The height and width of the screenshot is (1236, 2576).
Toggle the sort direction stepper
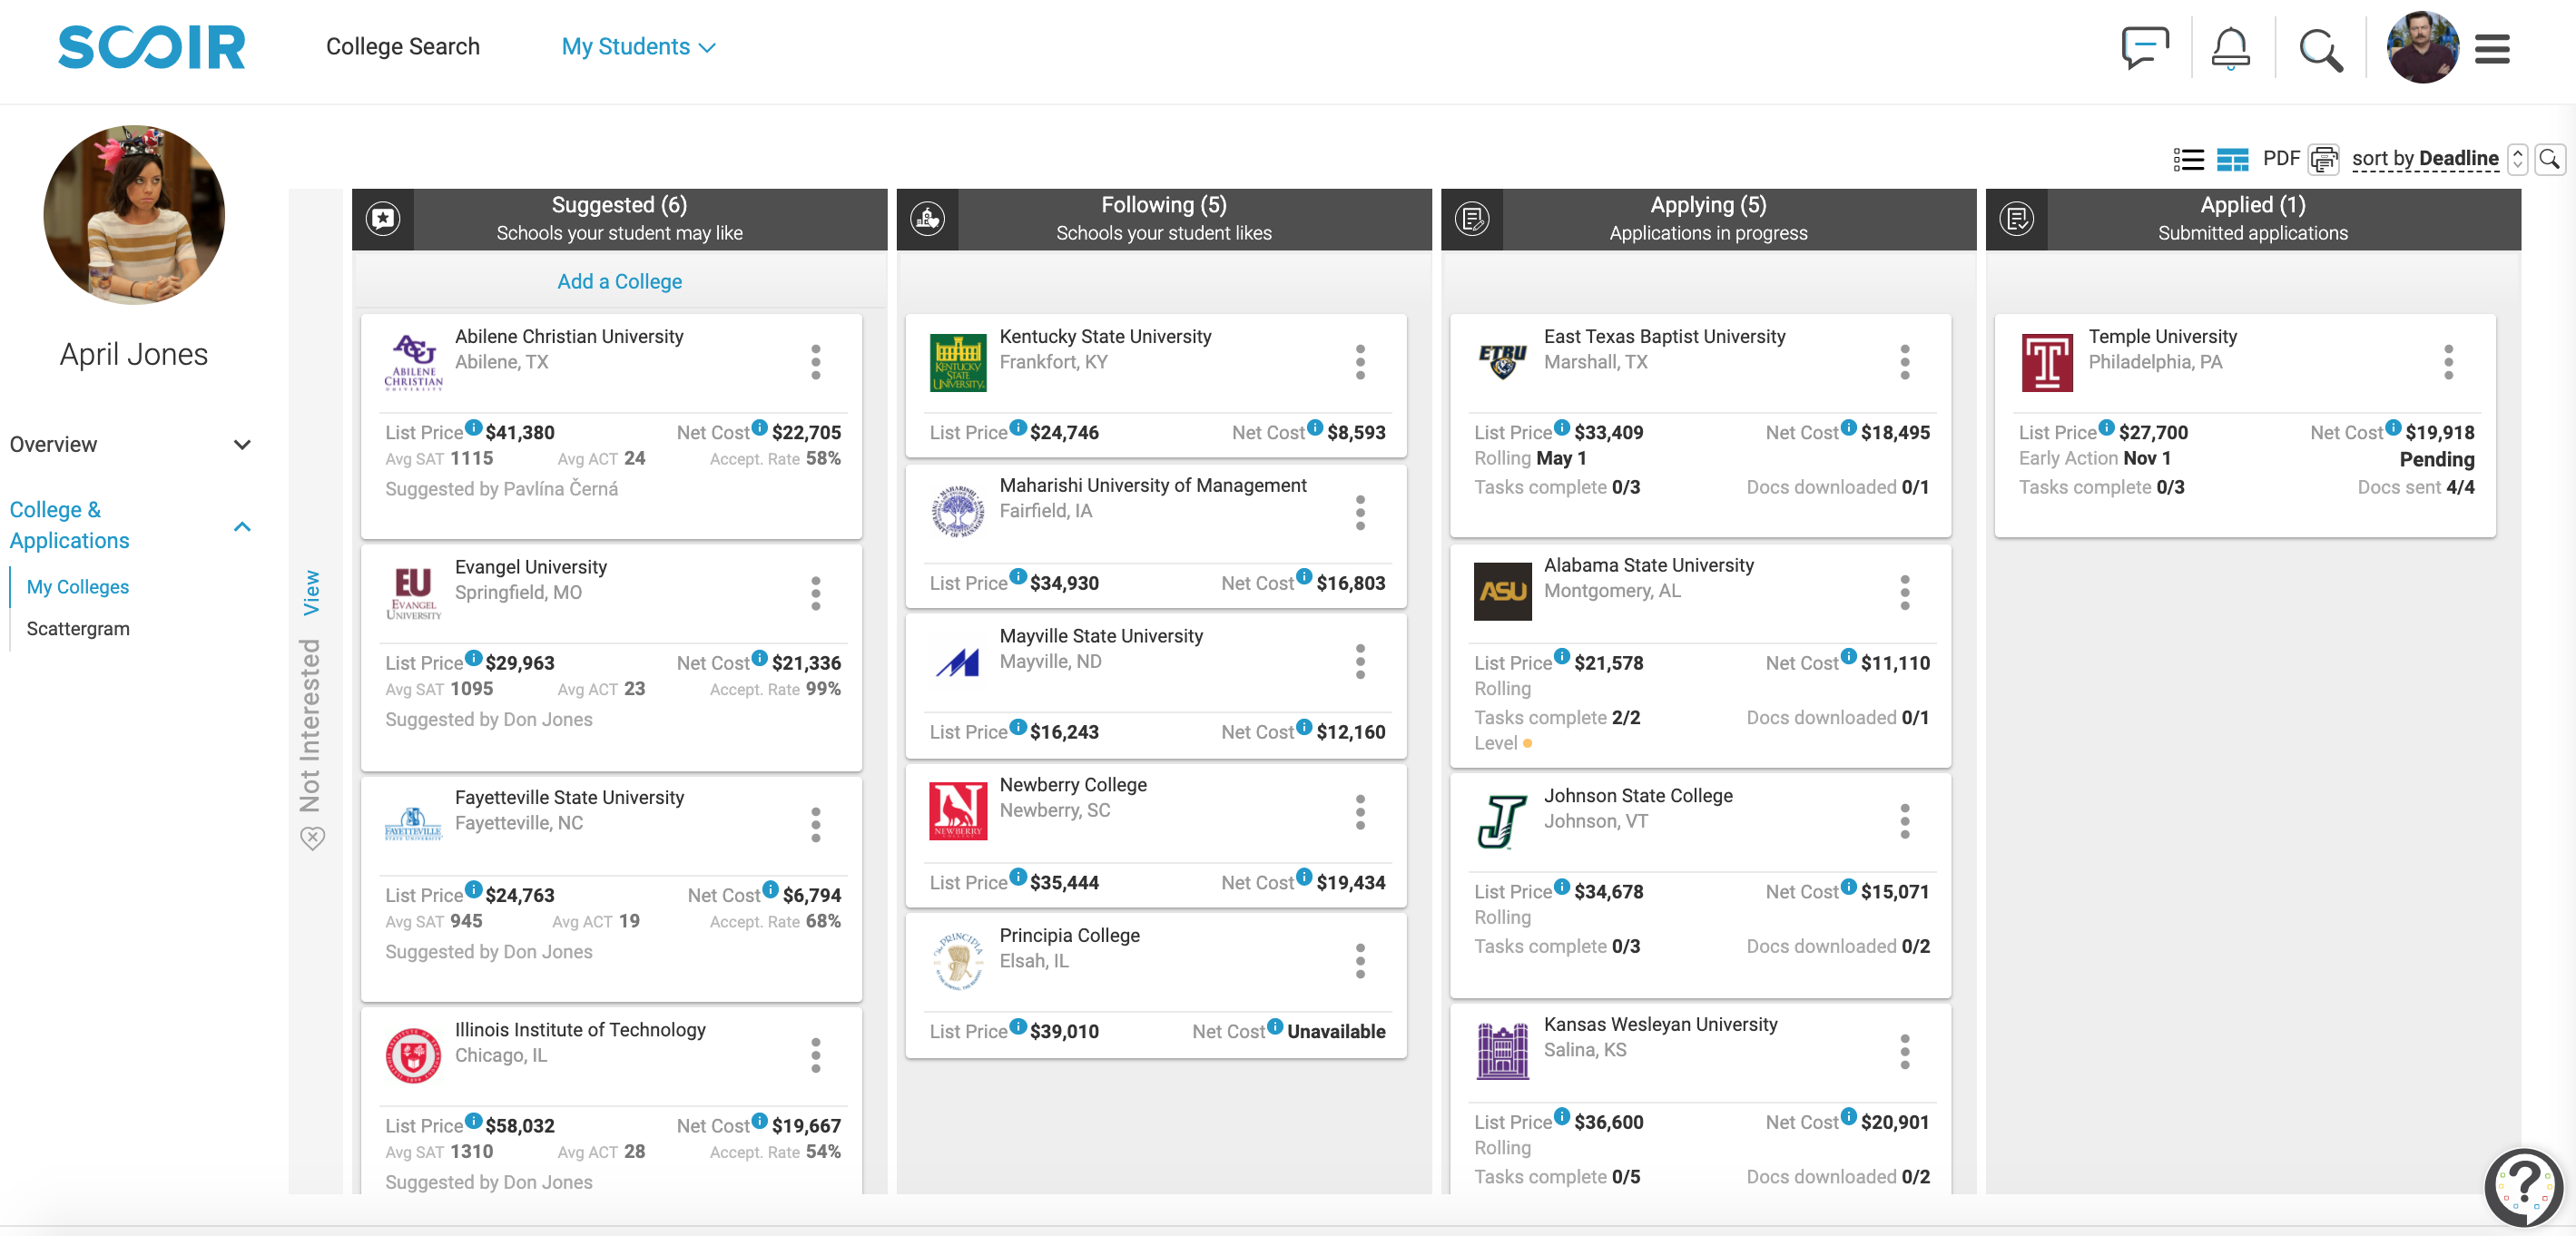click(x=2518, y=159)
